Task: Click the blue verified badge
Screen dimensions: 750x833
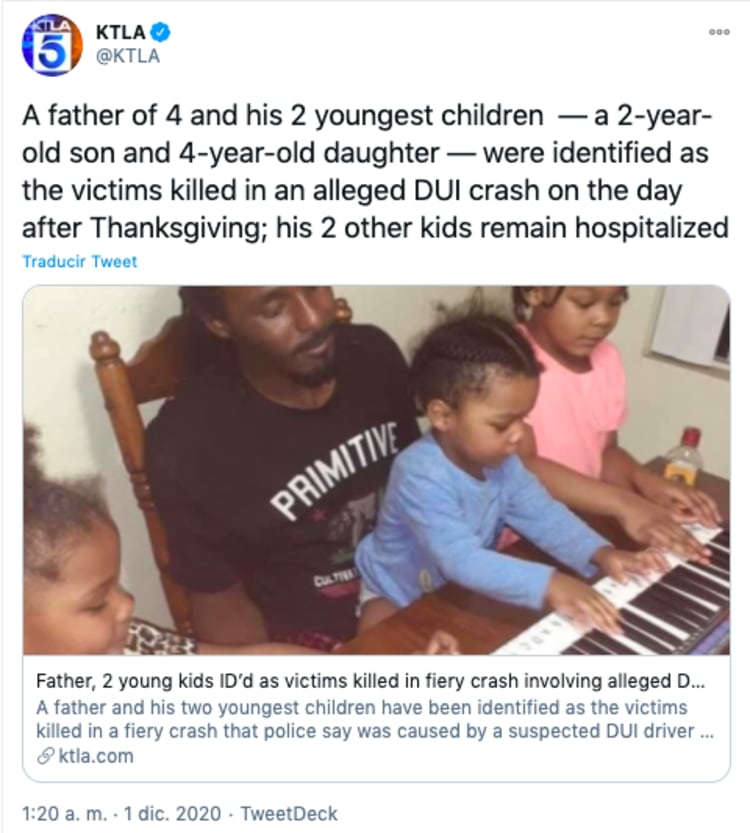Action: point(160,32)
